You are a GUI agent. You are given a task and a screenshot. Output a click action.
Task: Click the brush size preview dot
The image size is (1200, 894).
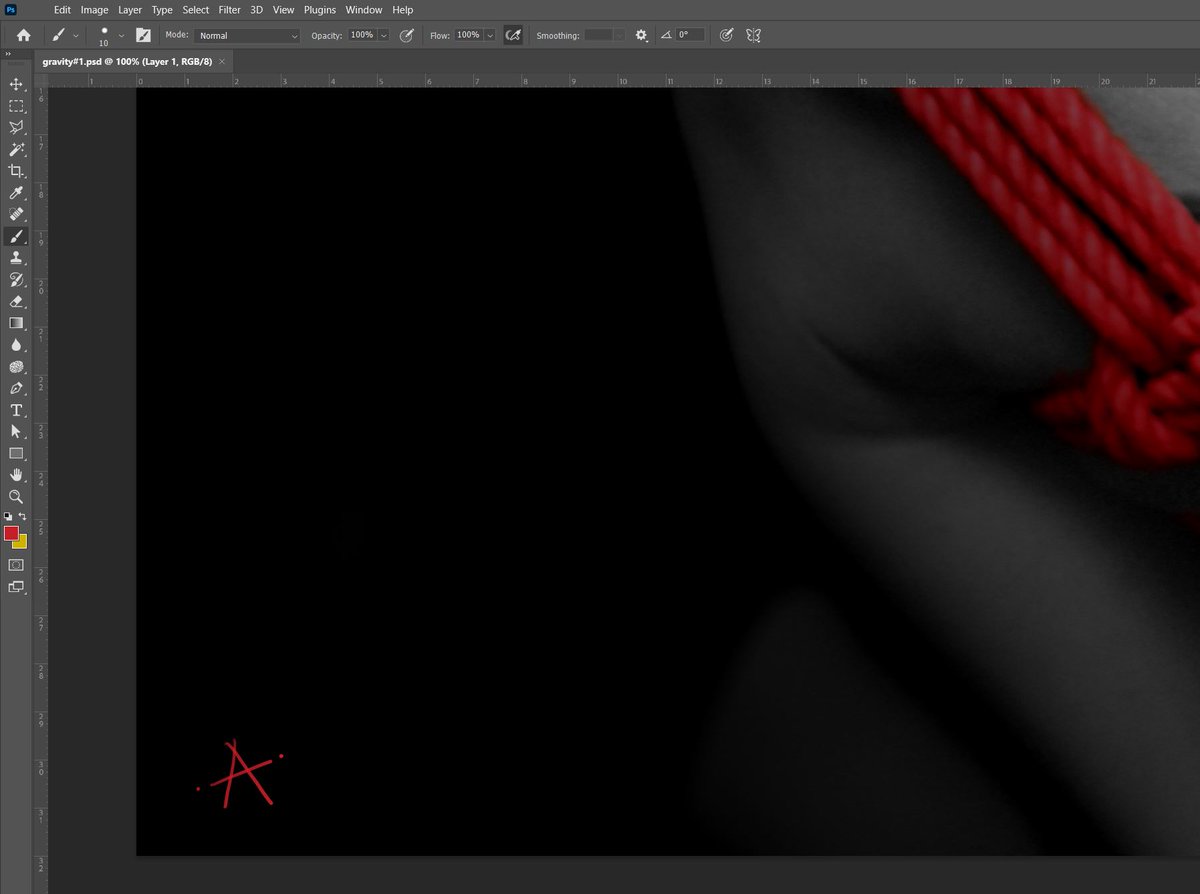[104, 31]
